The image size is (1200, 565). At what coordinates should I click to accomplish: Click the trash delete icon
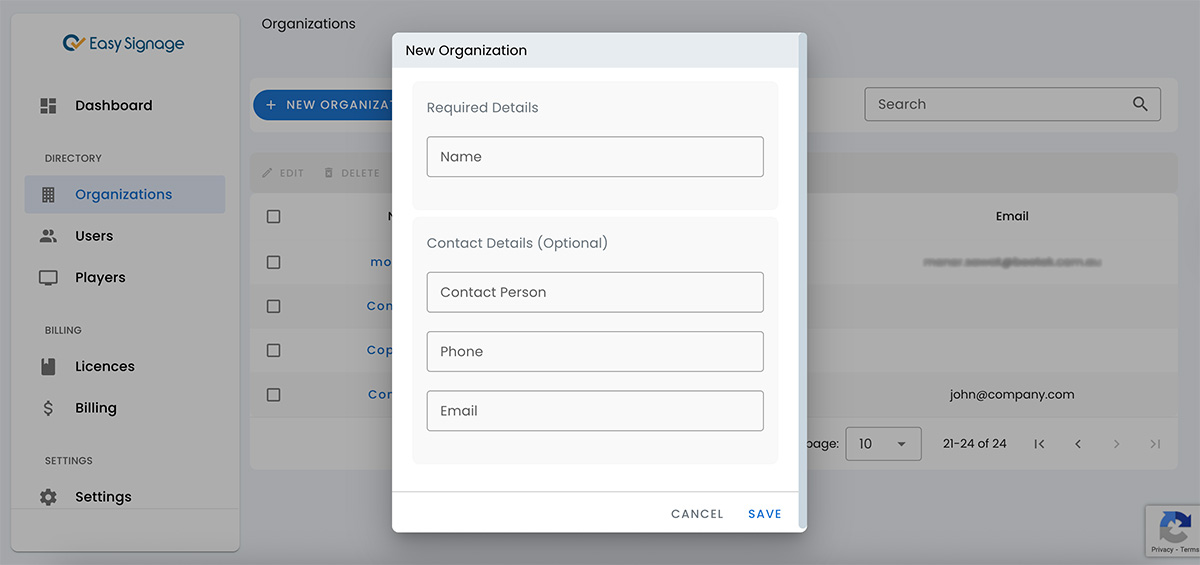point(329,173)
